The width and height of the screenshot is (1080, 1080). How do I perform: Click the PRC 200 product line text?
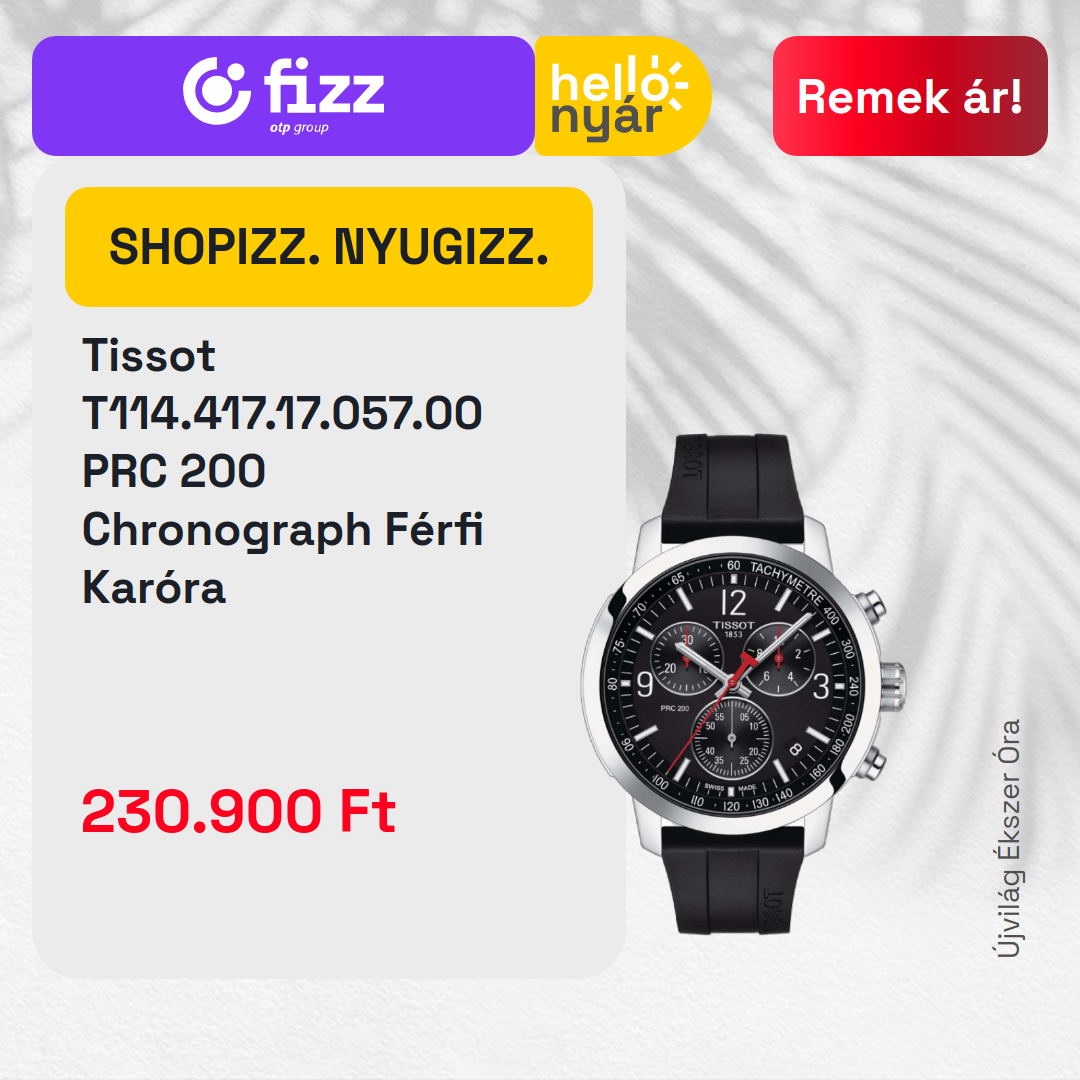pos(174,471)
